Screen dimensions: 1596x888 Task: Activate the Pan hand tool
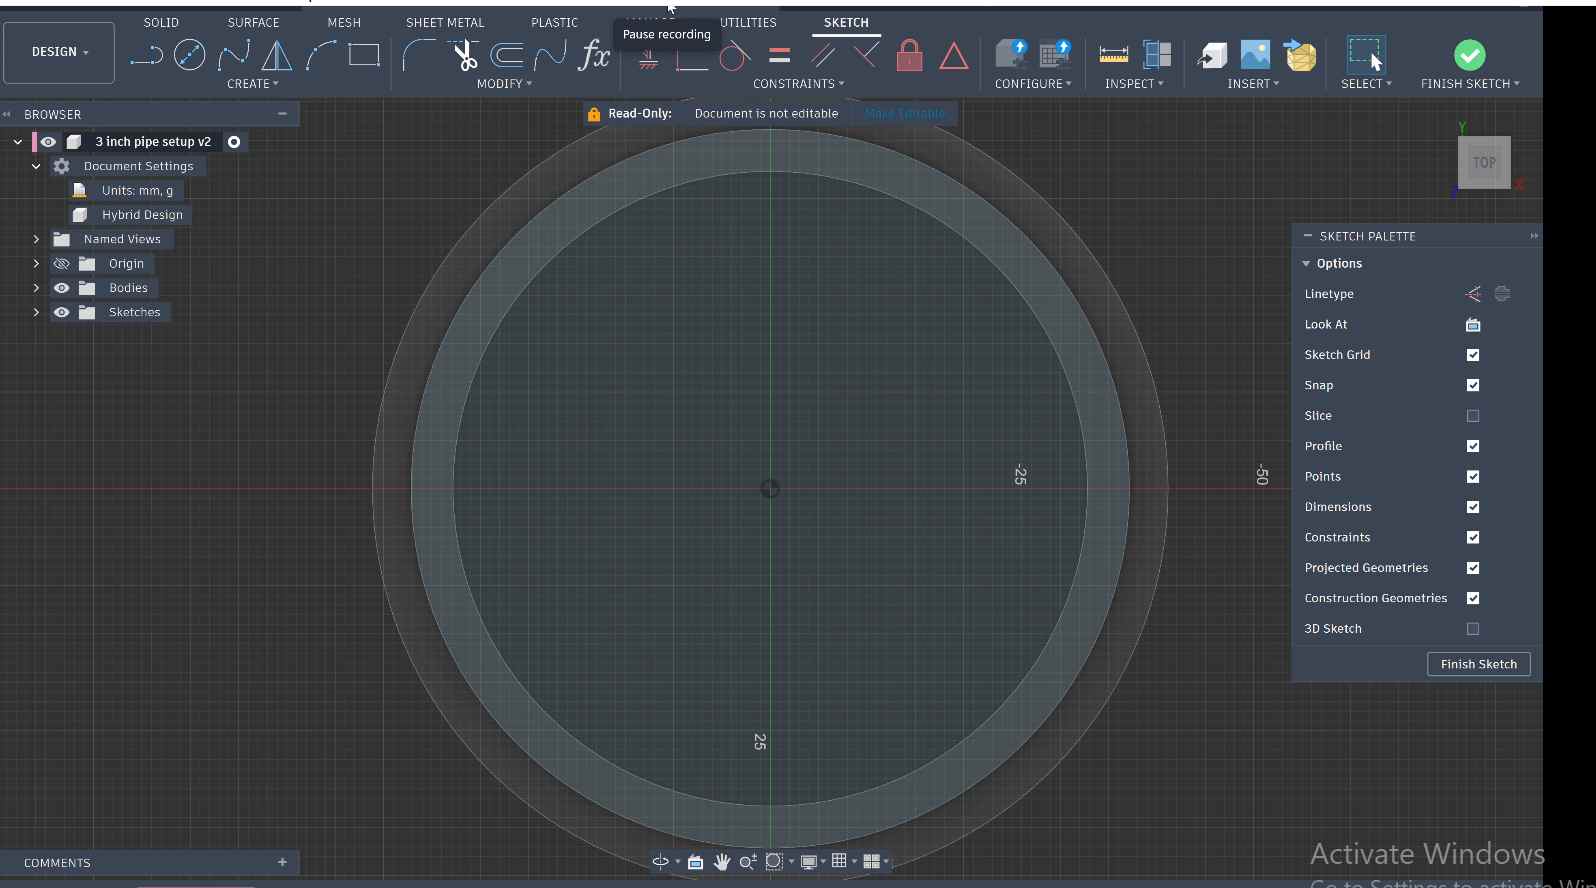[x=721, y=862]
